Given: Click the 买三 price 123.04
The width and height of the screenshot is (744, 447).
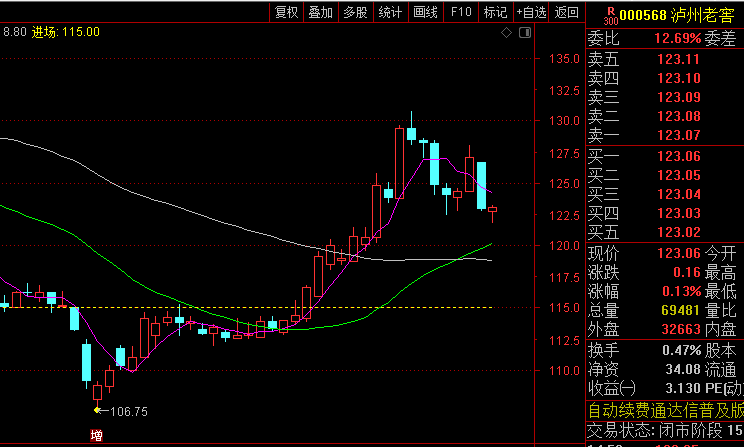Looking at the screenshot, I should point(678,194).
